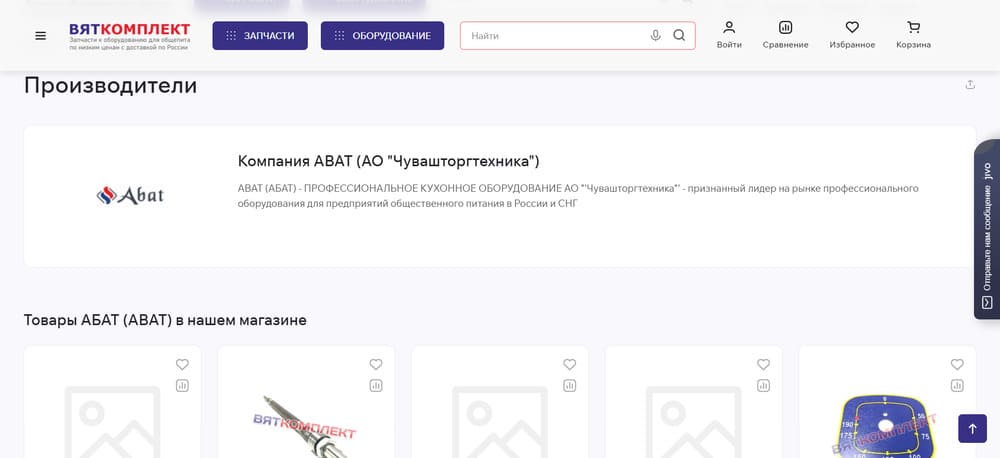Click the ВятКомплект logo

coord(129,35)
